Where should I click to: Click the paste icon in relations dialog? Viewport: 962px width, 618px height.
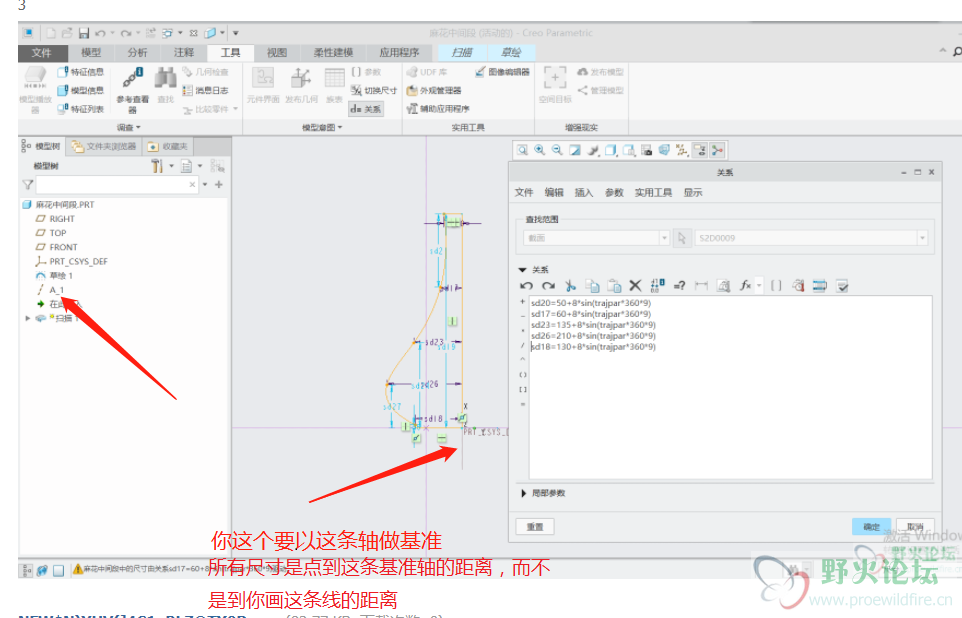tap(614, 285)
